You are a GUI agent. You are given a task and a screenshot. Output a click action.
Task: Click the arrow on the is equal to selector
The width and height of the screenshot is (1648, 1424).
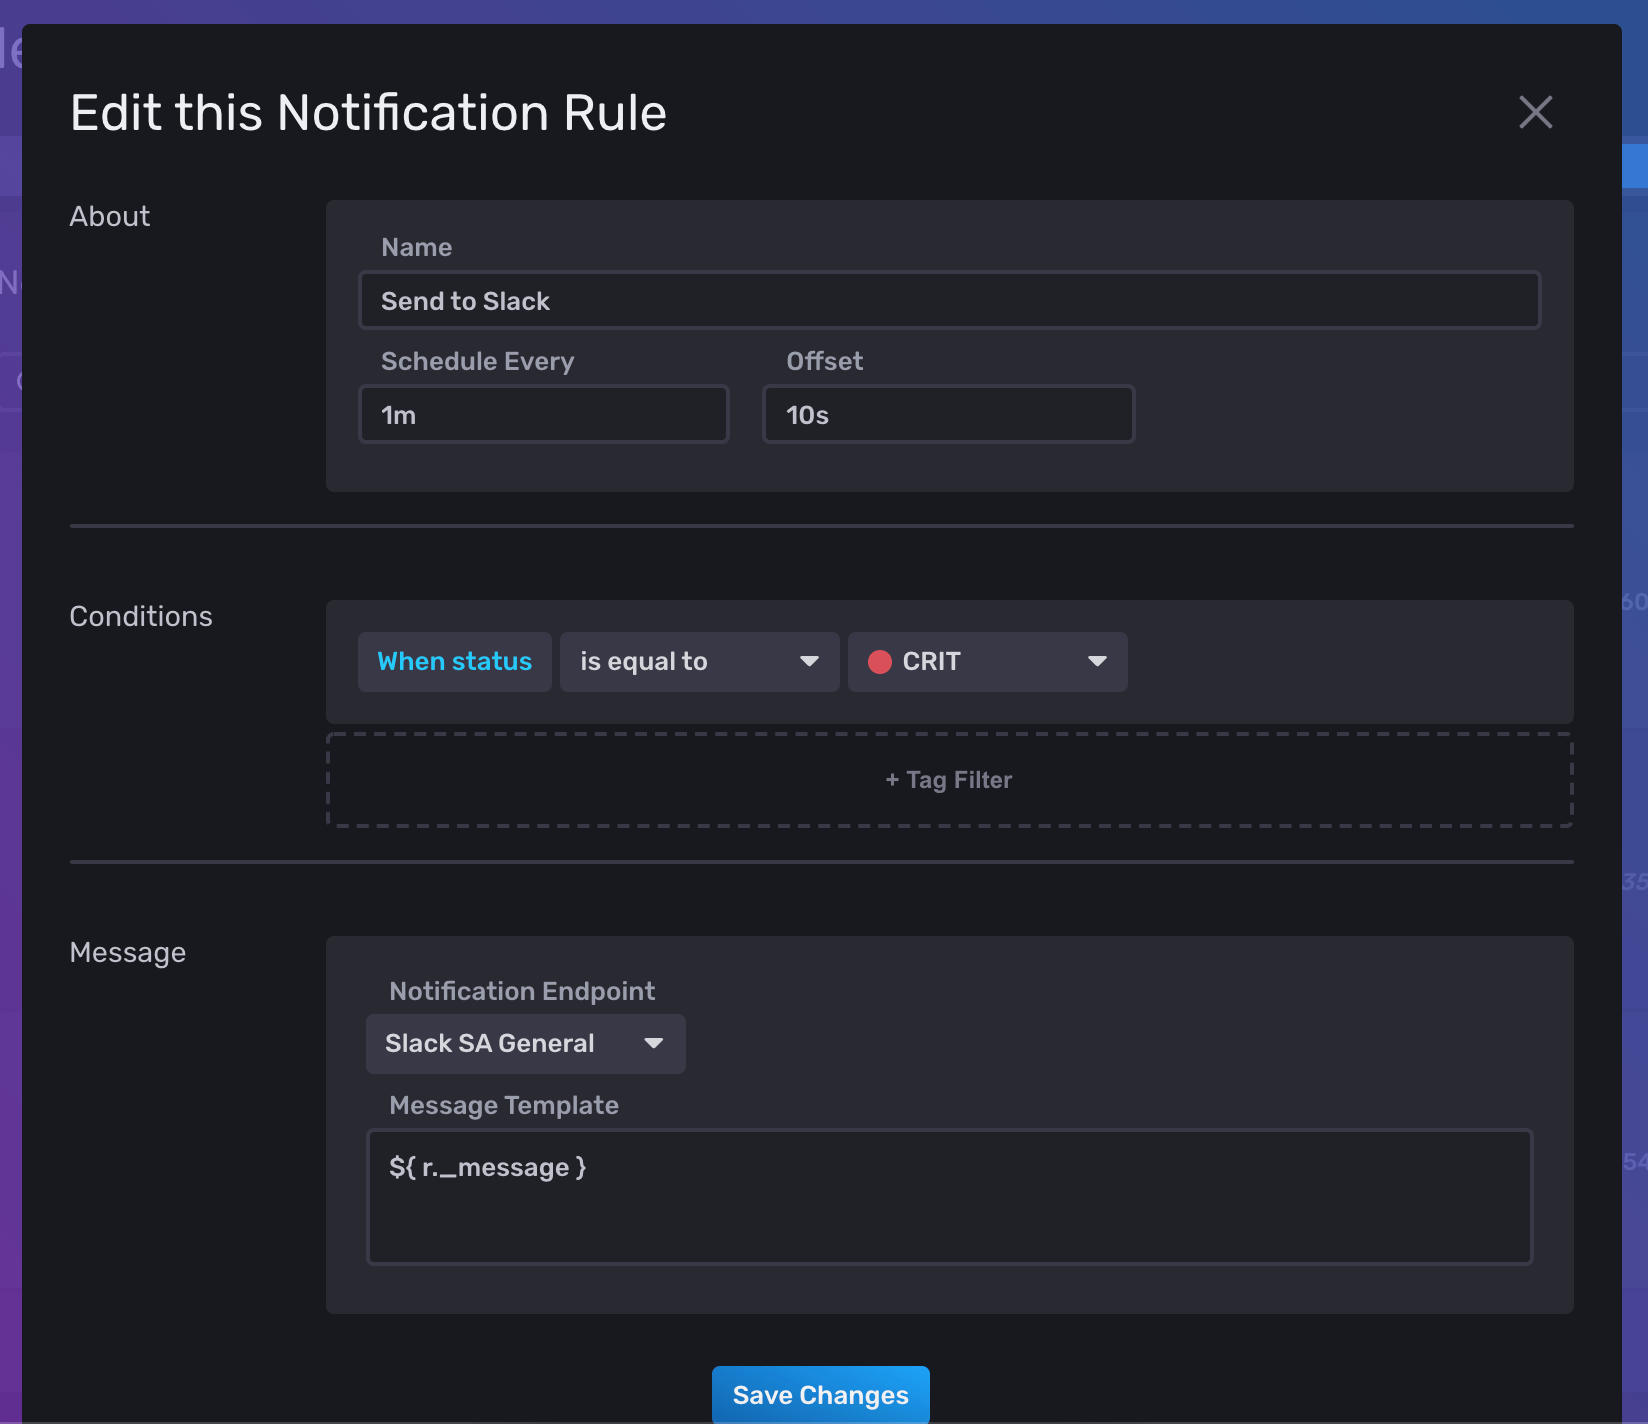pos(810,661)
